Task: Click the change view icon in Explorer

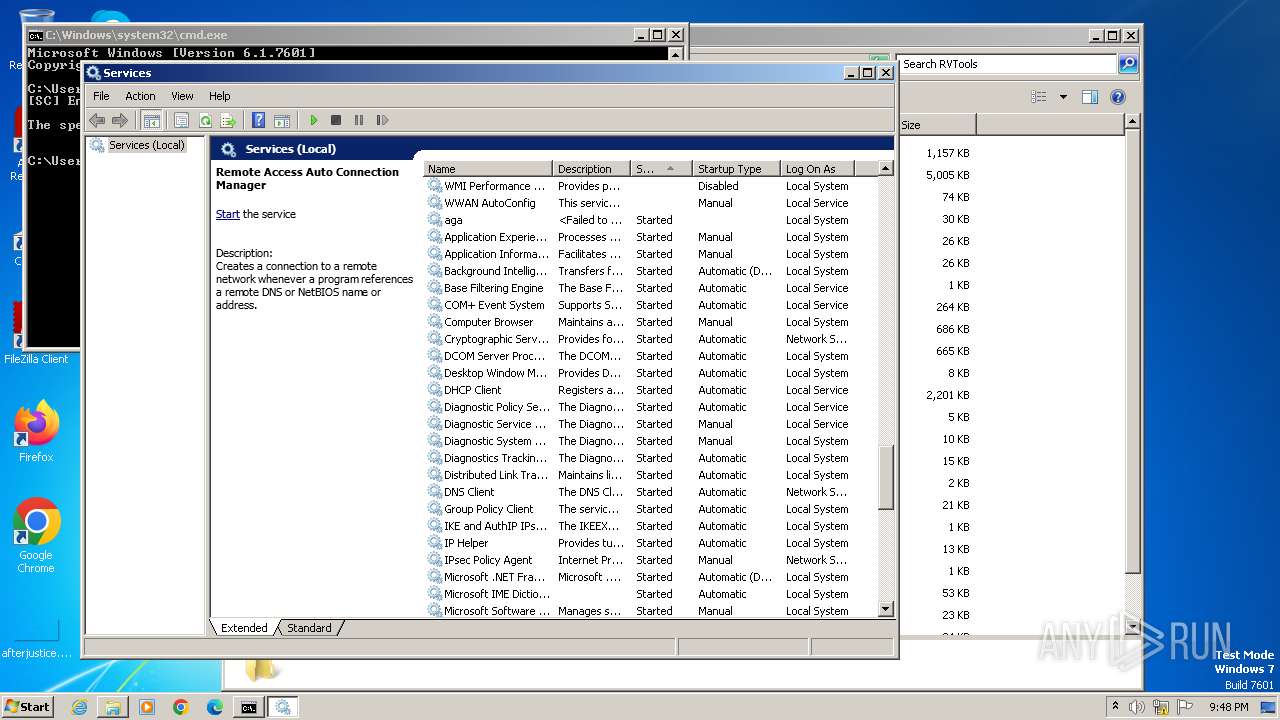Action: [1039, 97]
